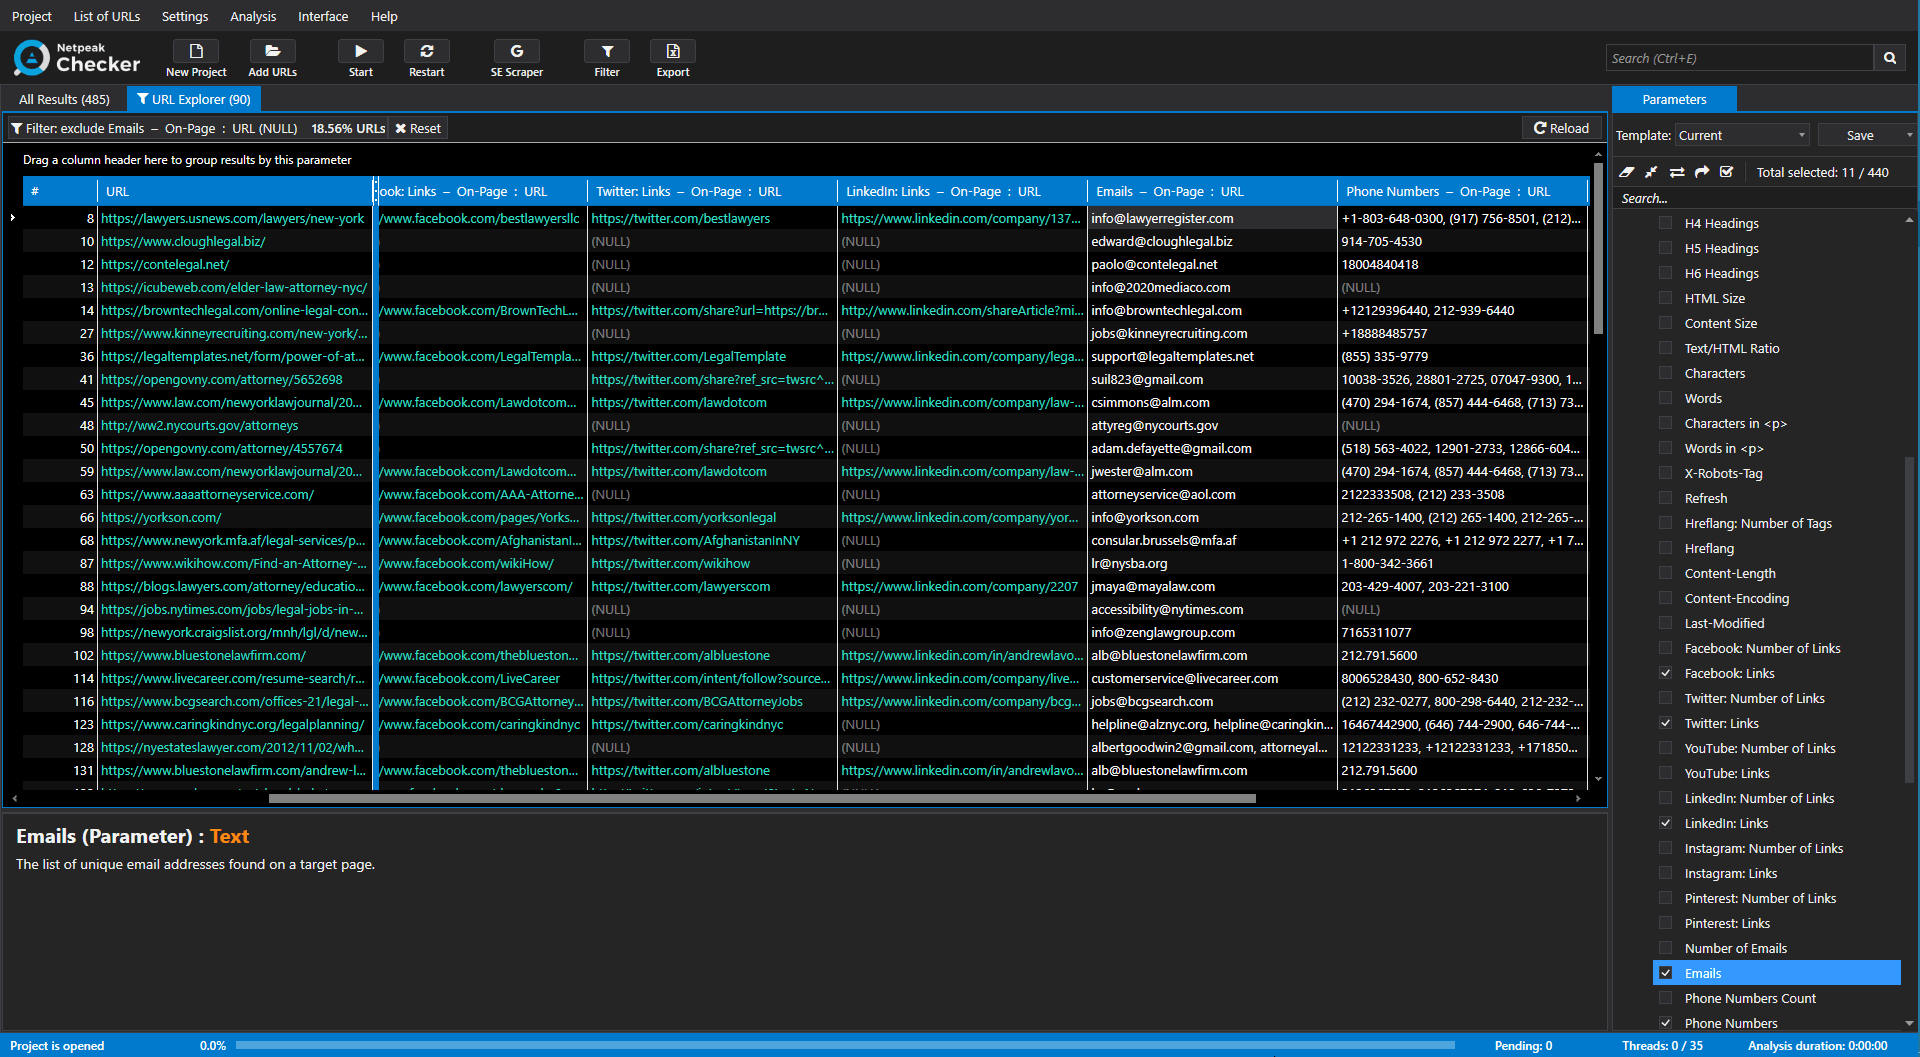Enable Number of Emails parameter
This screenshot has width=1920, height=1057.
[x=1666, y=948]
